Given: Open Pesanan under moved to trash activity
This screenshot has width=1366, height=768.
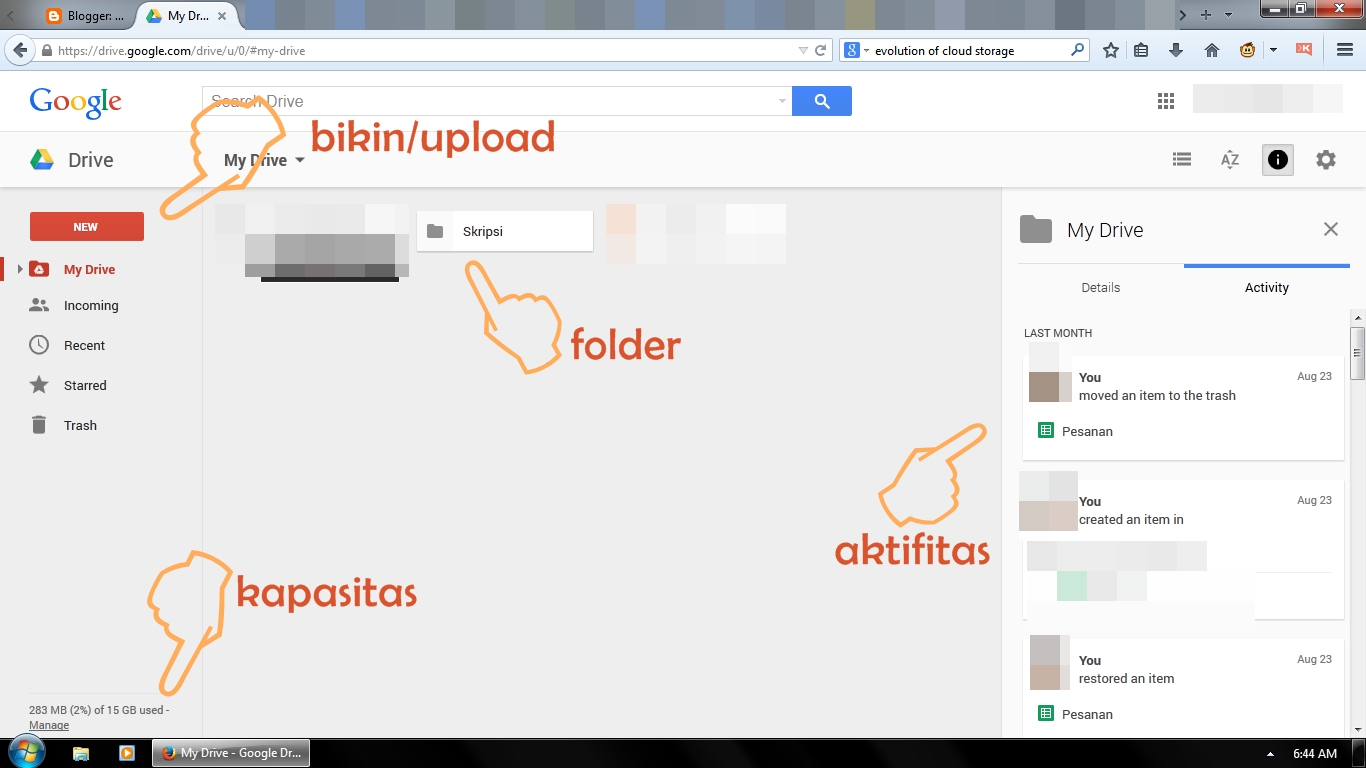Looking at the screenshot, I should [1087, 432].
